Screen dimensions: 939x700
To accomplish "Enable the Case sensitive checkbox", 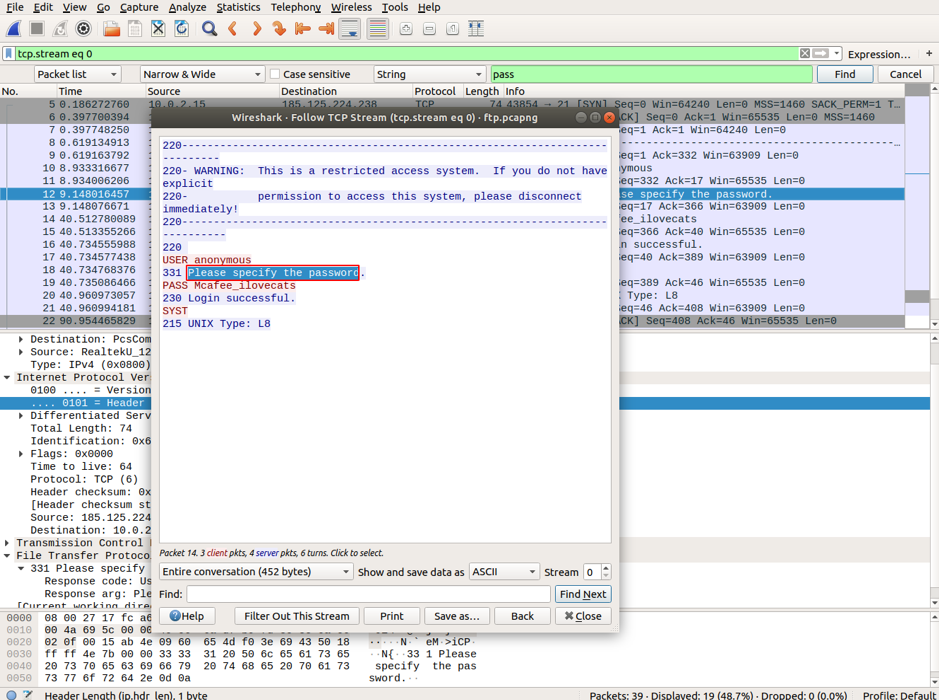I will (x=275, y=74).
